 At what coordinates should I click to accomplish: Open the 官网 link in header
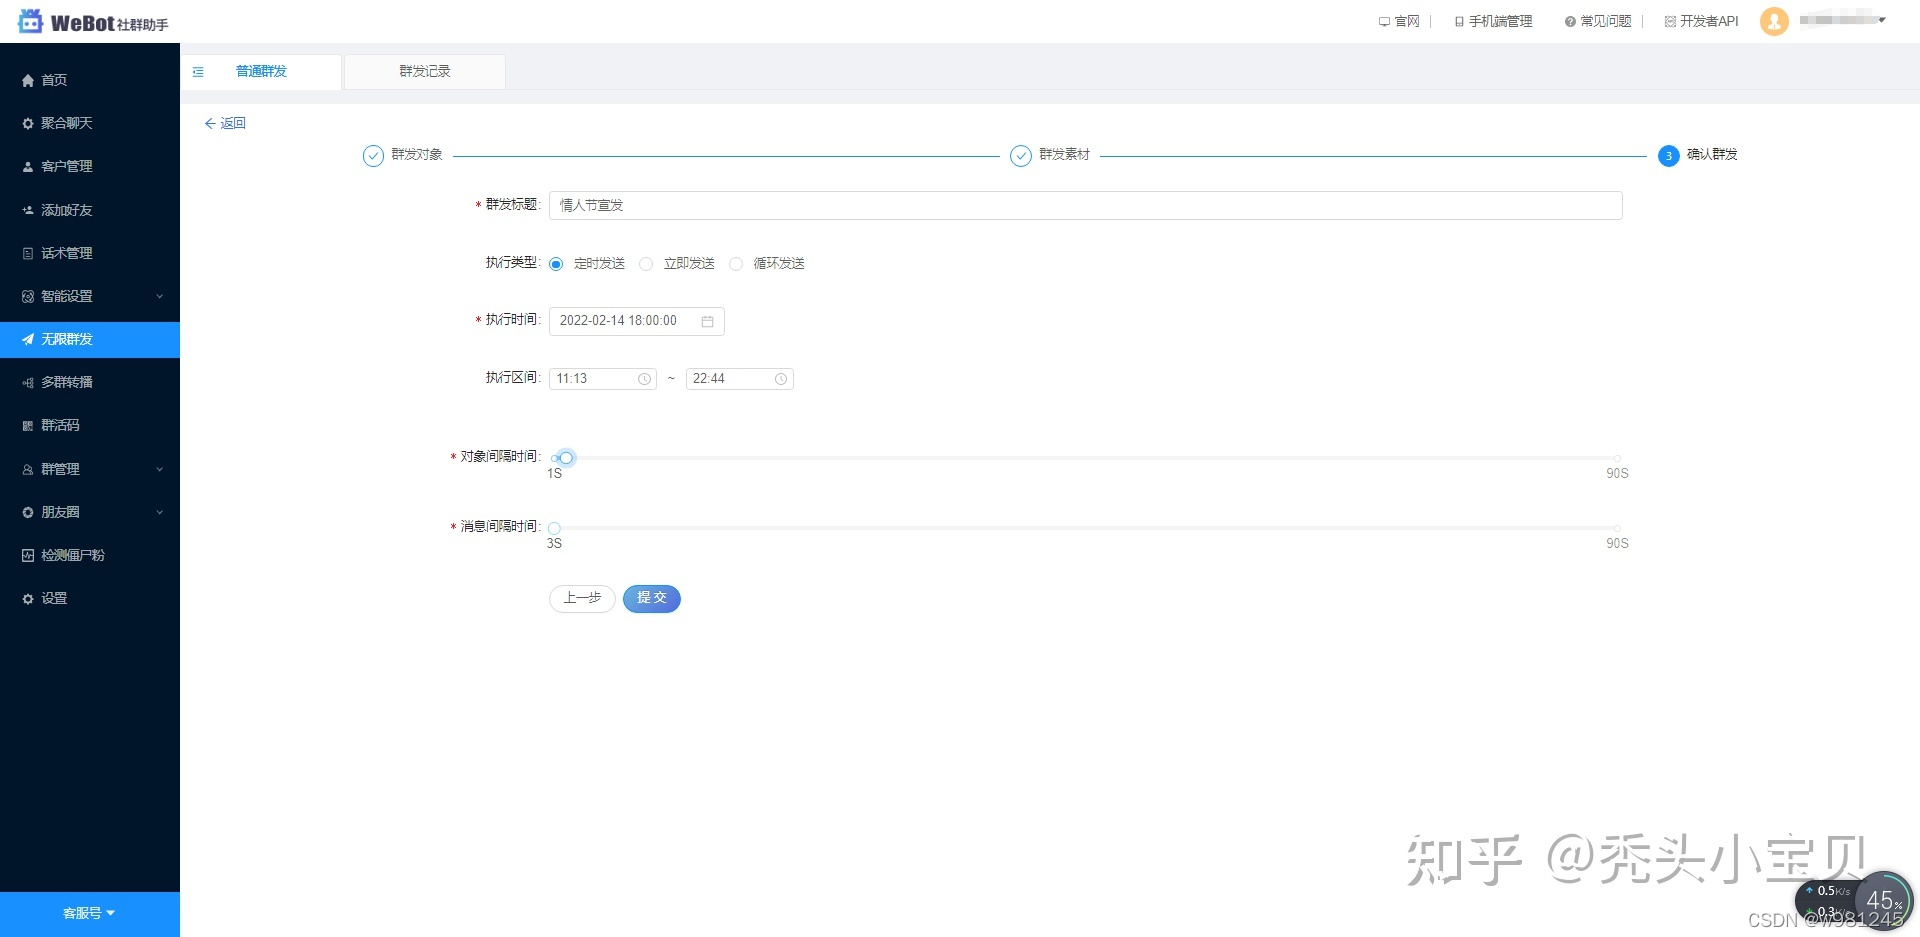pos(1399,21)
